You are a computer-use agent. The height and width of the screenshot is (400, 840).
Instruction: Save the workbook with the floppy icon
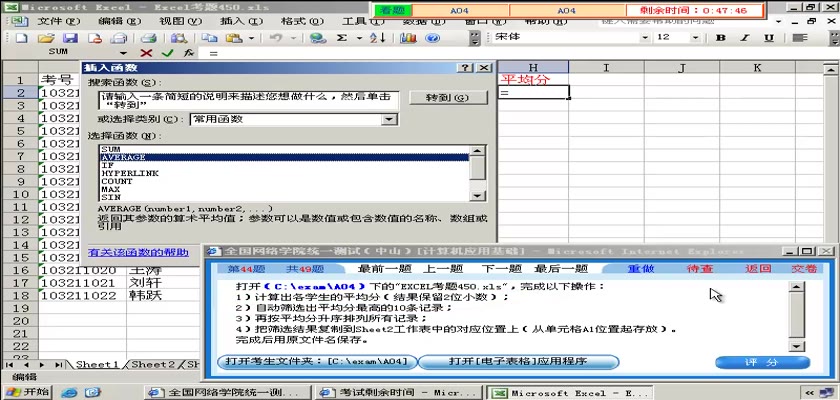pyautogui.click(x=70, y=38)
